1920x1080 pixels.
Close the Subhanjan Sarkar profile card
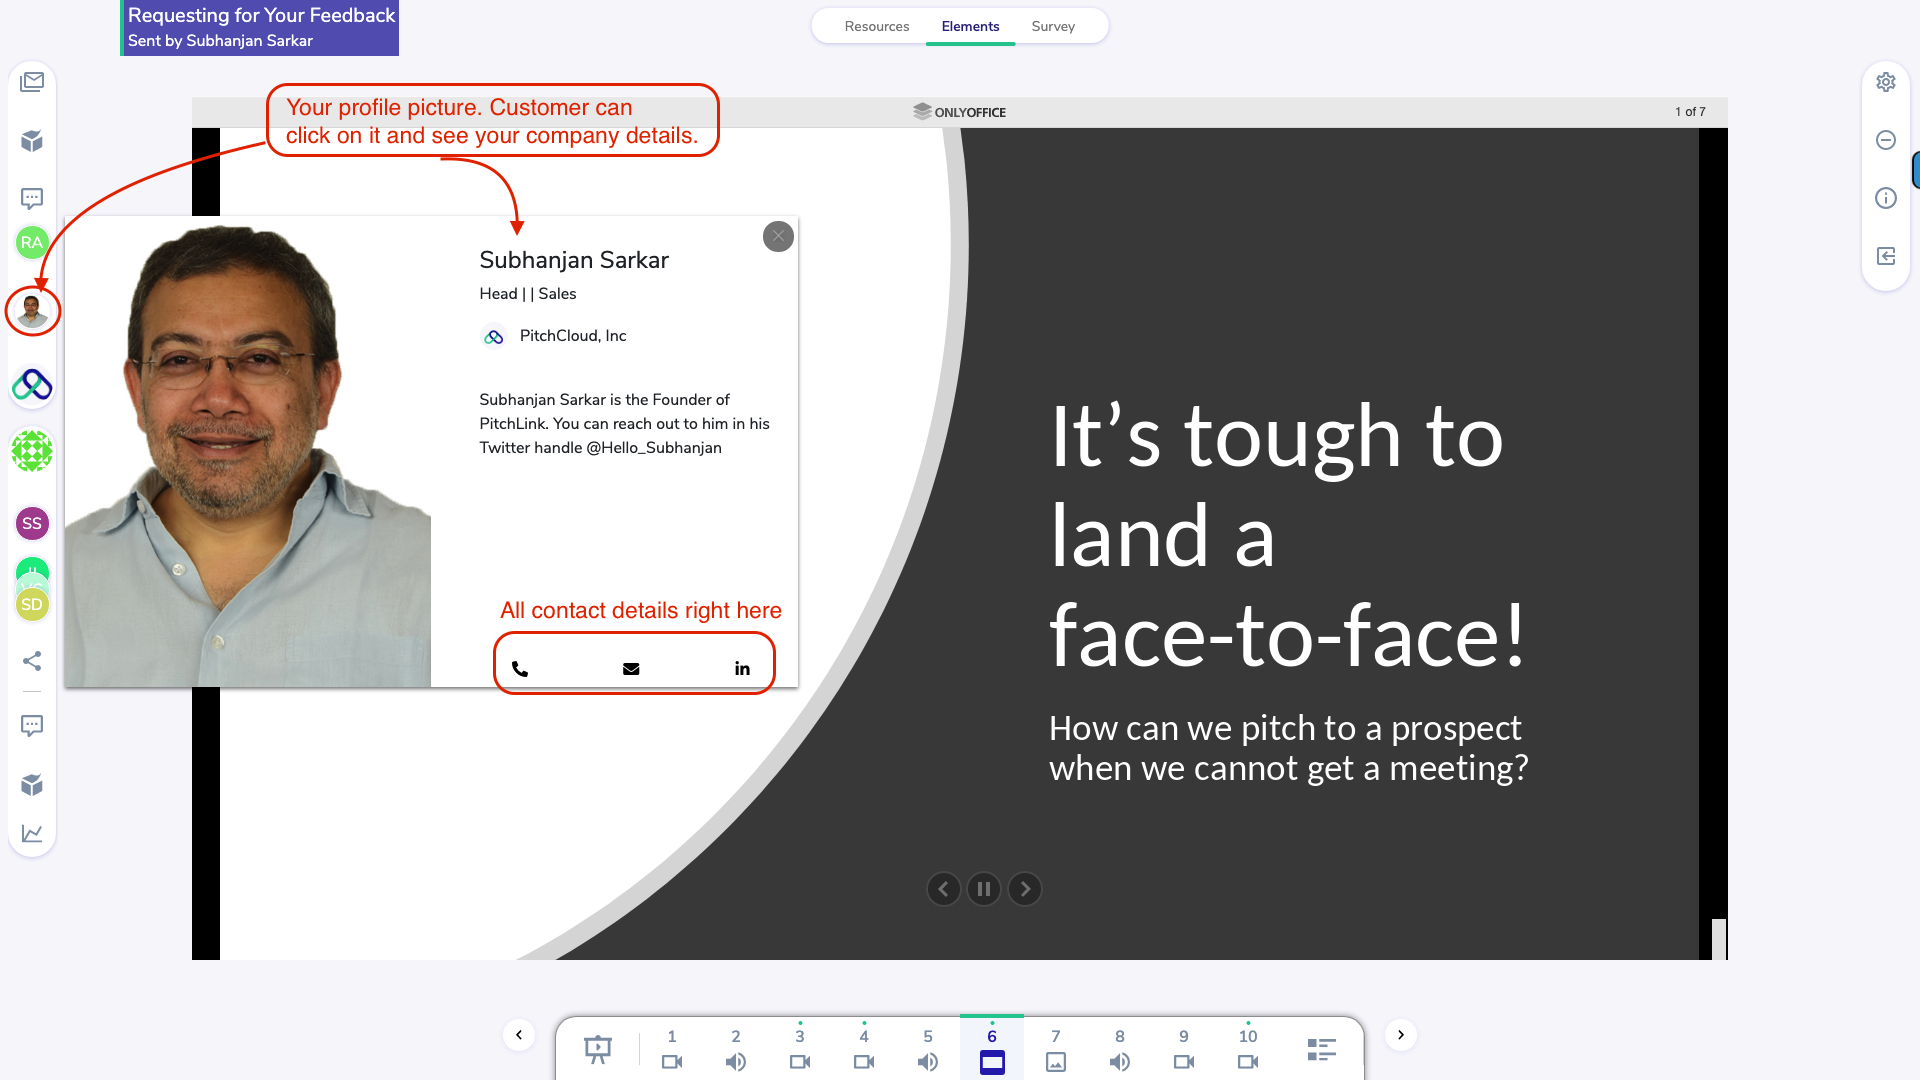click(778, 237)
